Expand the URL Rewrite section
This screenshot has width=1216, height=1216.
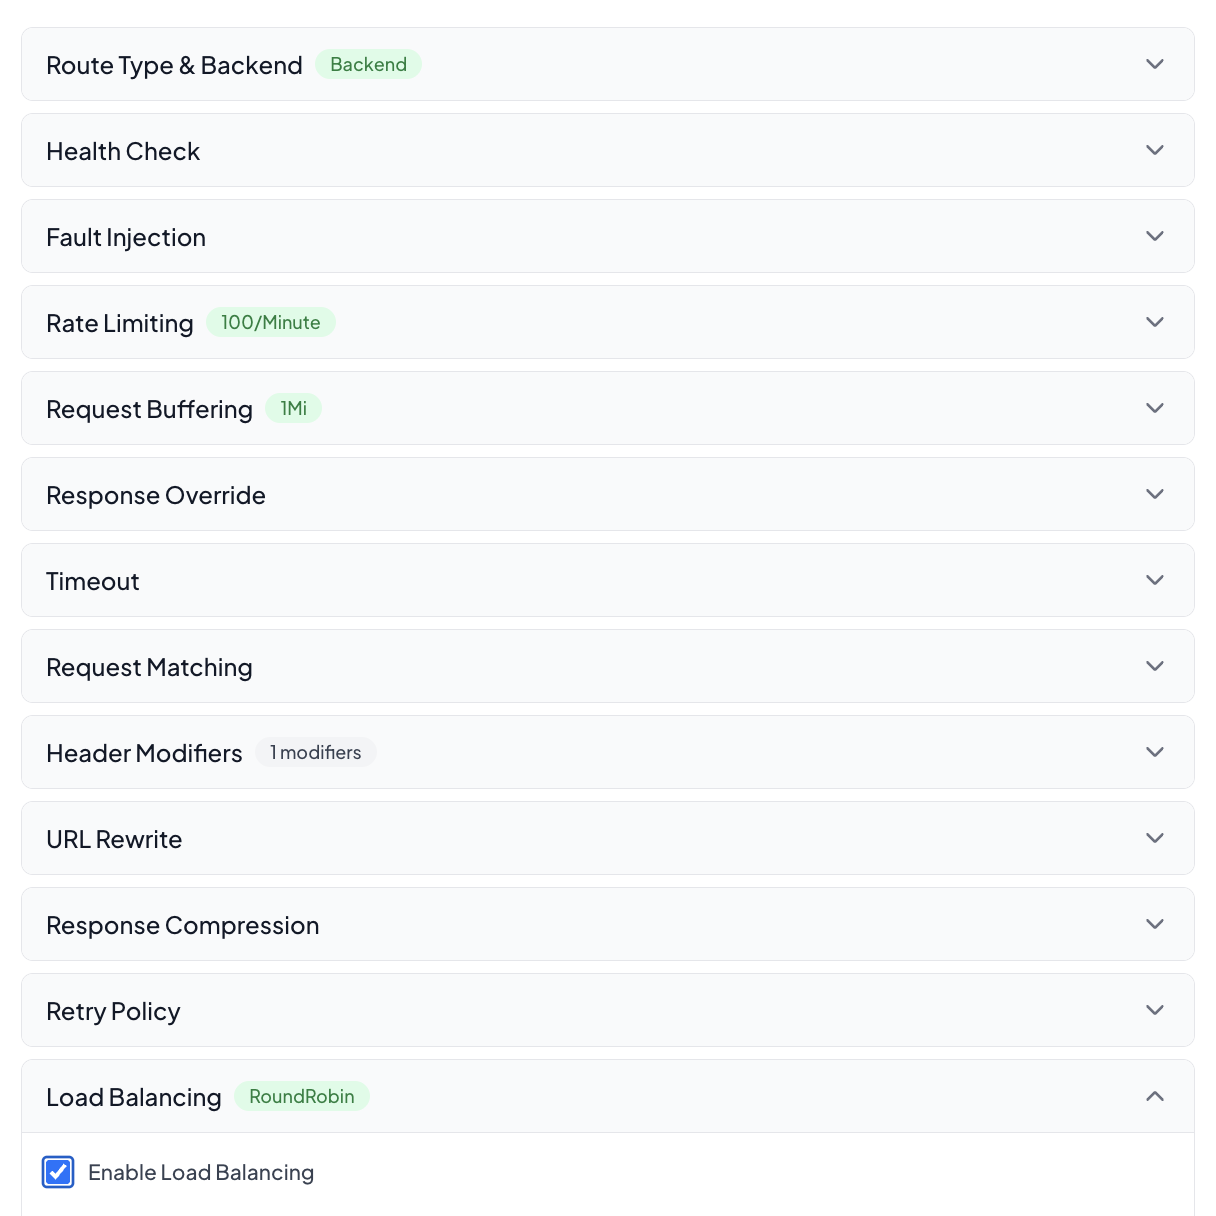click(114, 839)
